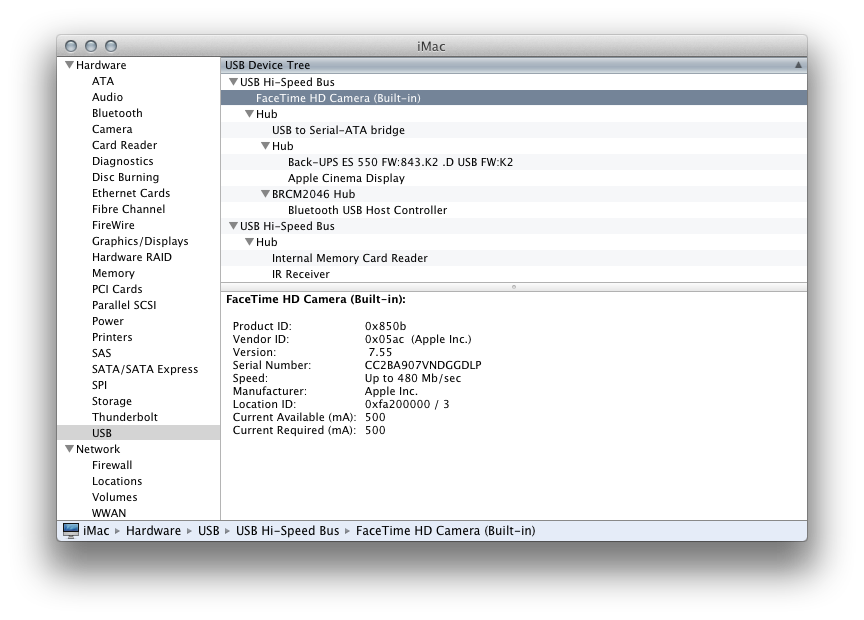Select Graphics/Displays in sidebar

click(140, 241)
